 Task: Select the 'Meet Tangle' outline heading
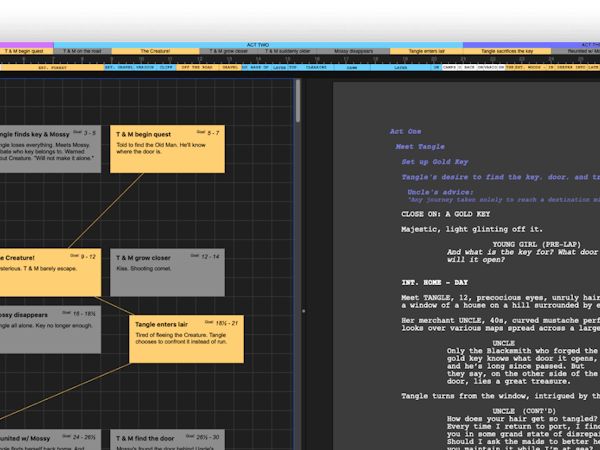[420, 146]
